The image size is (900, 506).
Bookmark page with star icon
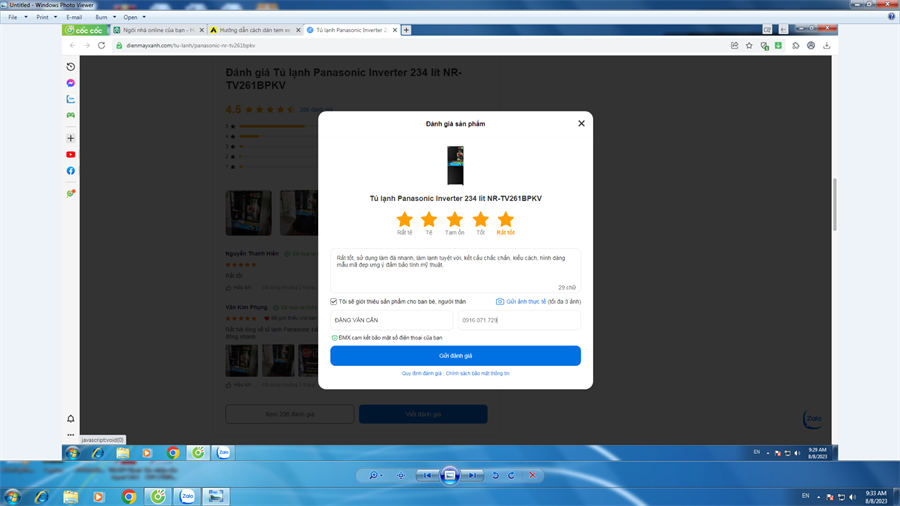pyautogui.click(x=749, y=45)
